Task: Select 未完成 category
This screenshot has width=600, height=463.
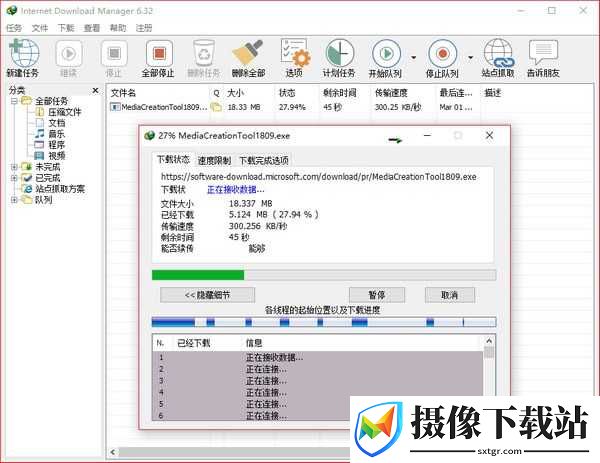Action: click(48, 167)
